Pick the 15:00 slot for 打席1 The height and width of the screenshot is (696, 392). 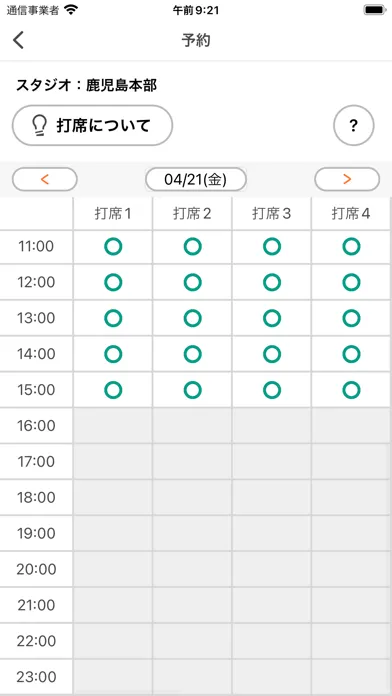(113, 390)
